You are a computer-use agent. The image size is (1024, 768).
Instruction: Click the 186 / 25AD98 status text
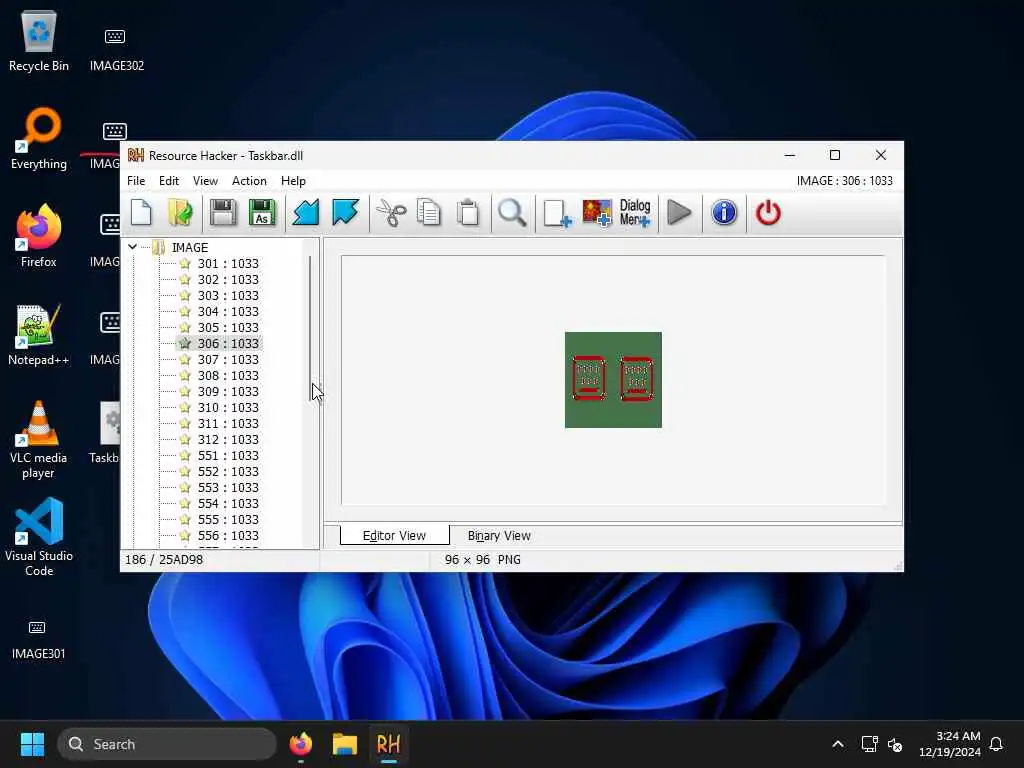(163, 560)
